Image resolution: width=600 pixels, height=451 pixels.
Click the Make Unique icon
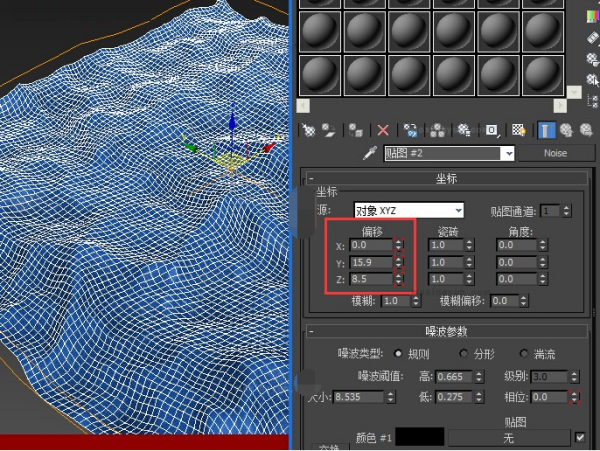click(x=437, y=130)
